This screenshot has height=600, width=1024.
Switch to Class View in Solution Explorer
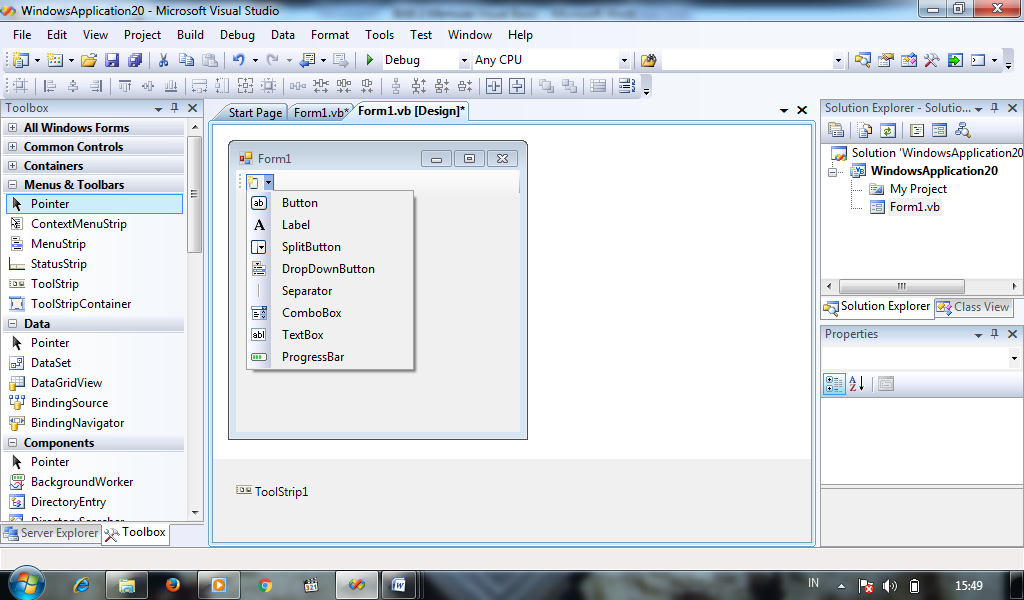click(973, 306)
